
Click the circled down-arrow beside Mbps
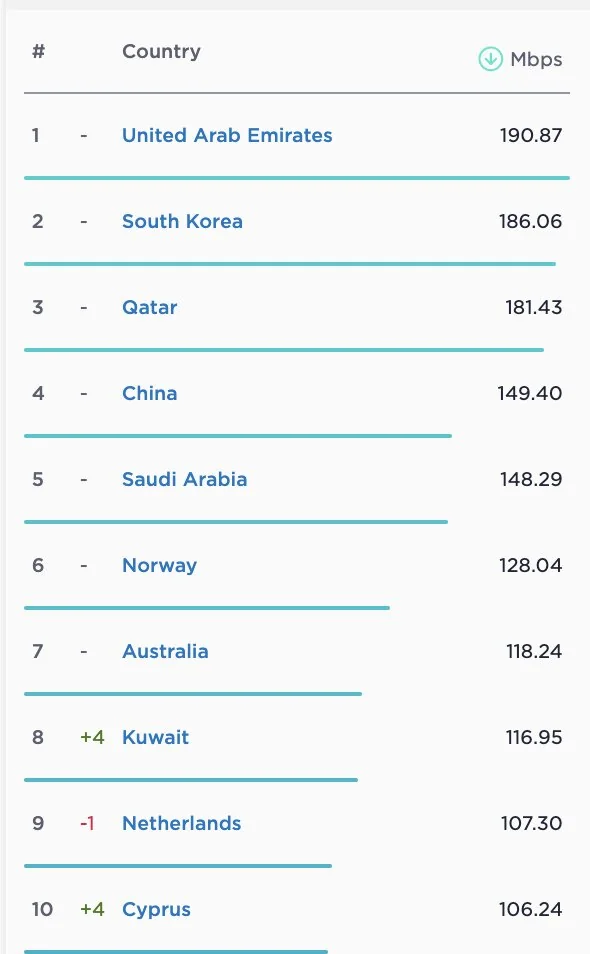click(x=490, y=59)
